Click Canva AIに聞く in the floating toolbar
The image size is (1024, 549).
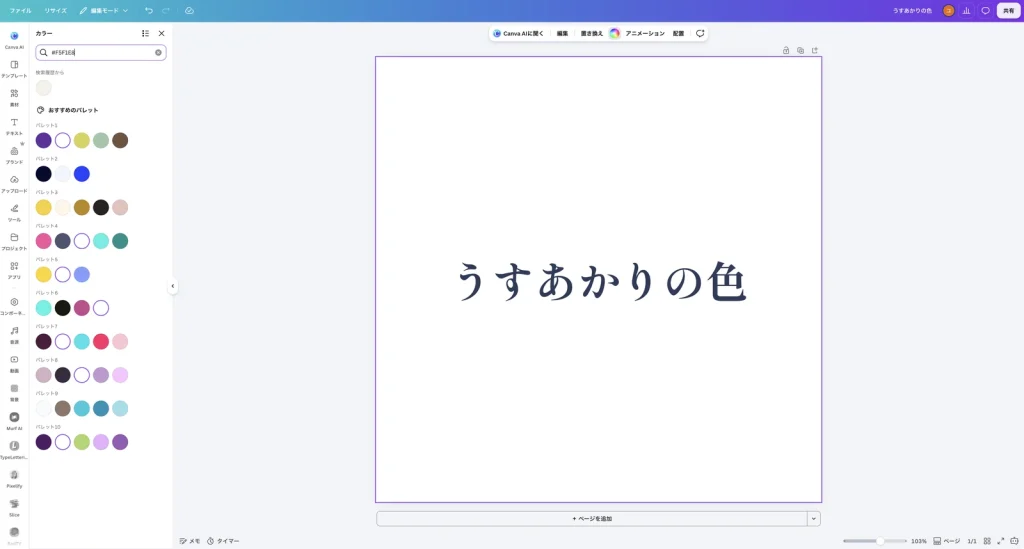[519, 33]
